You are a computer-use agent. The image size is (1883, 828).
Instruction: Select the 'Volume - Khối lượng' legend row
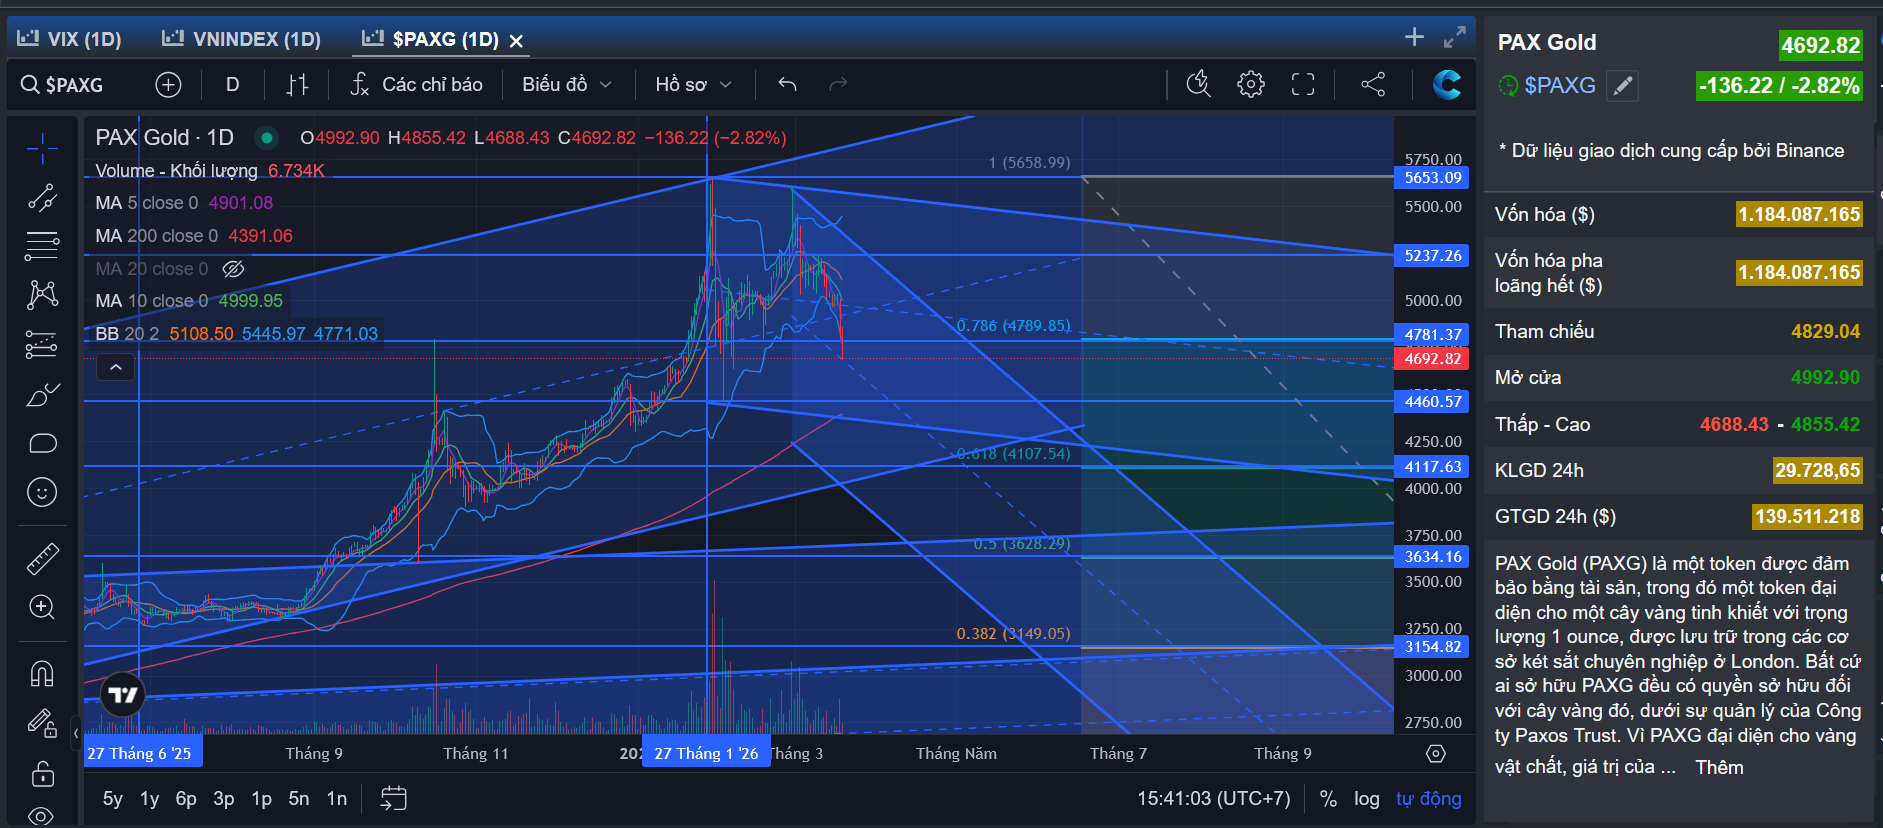(x=210, y=171)
